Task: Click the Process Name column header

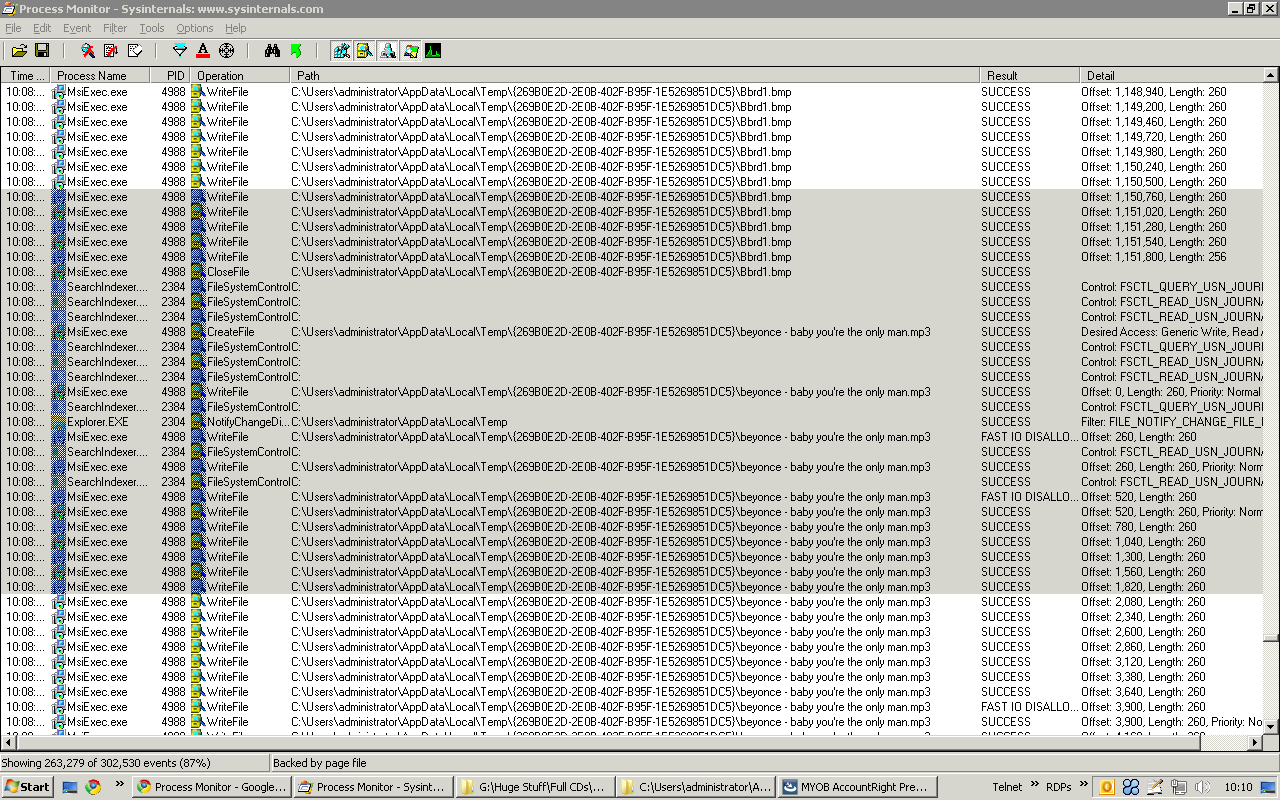Action: pyautogui.click(x=100, y=75)
